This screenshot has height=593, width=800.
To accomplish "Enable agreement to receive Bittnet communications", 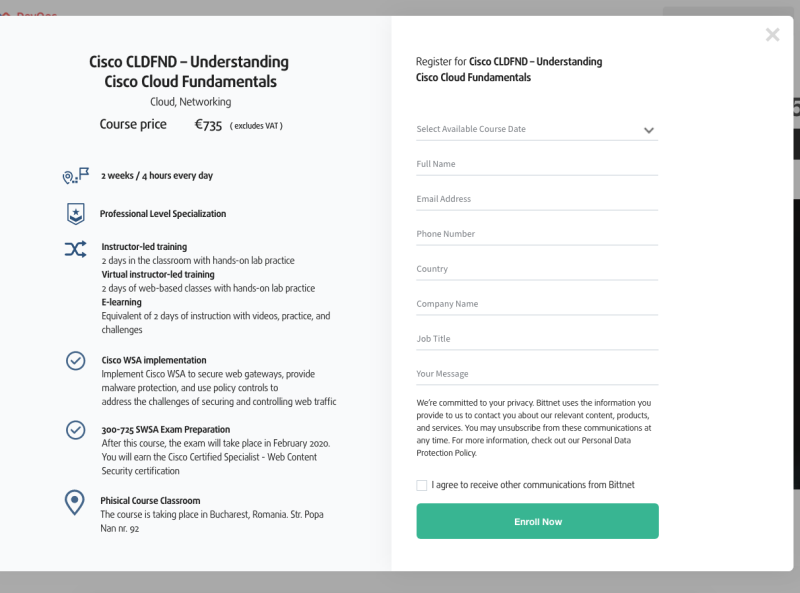I will (x=422, y=485).
